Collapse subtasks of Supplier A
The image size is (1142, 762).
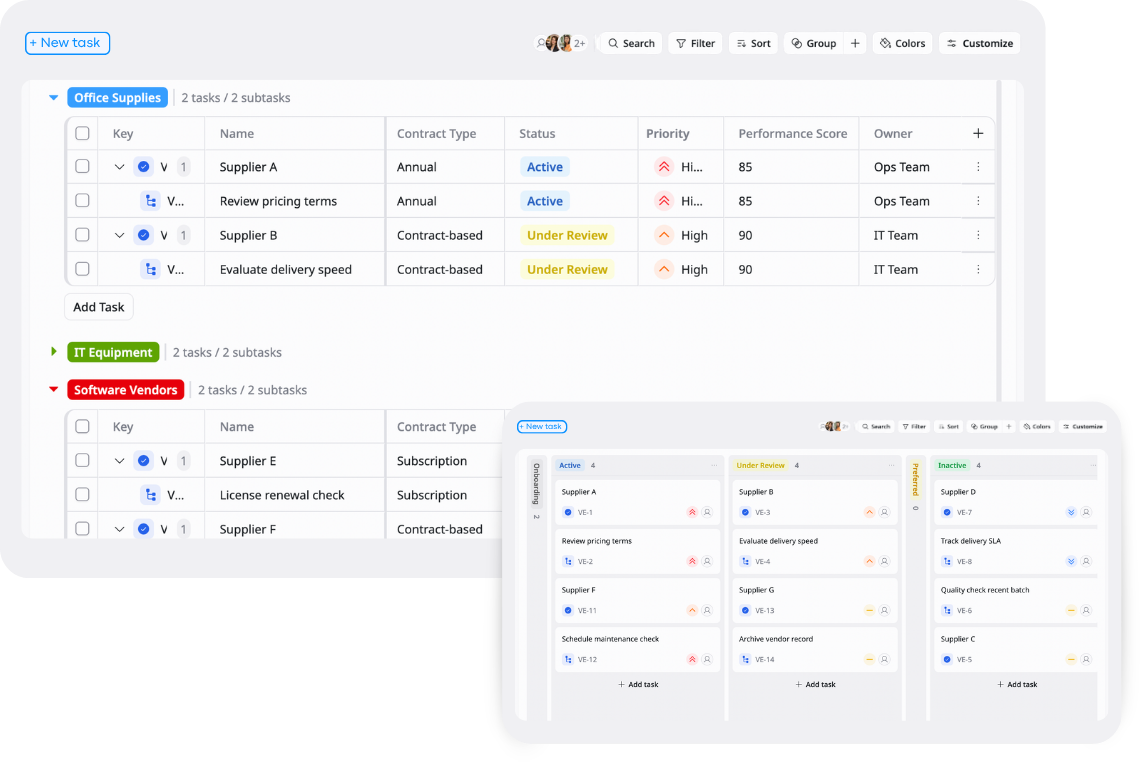119,167
